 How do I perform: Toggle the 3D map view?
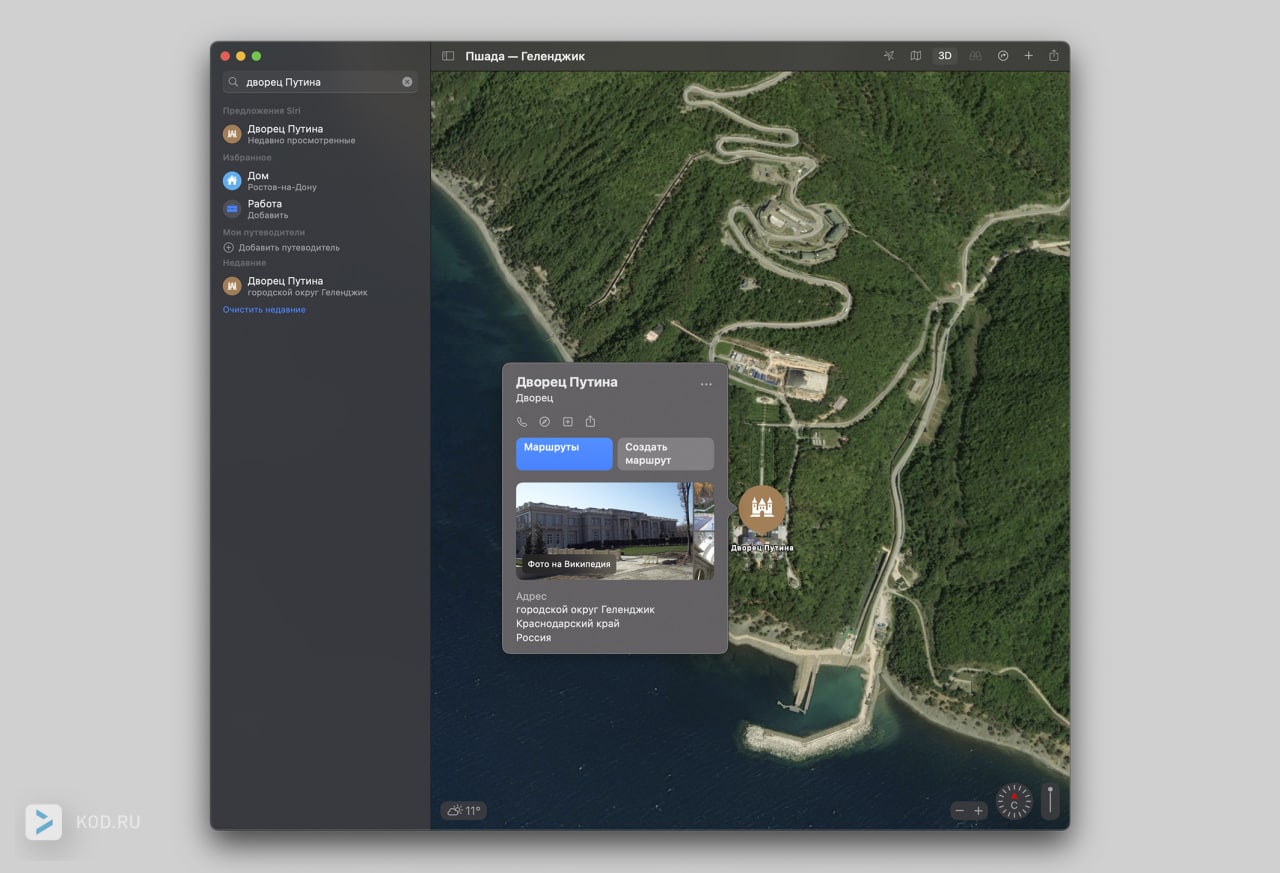pyautogui.click(x=945, y=56)
